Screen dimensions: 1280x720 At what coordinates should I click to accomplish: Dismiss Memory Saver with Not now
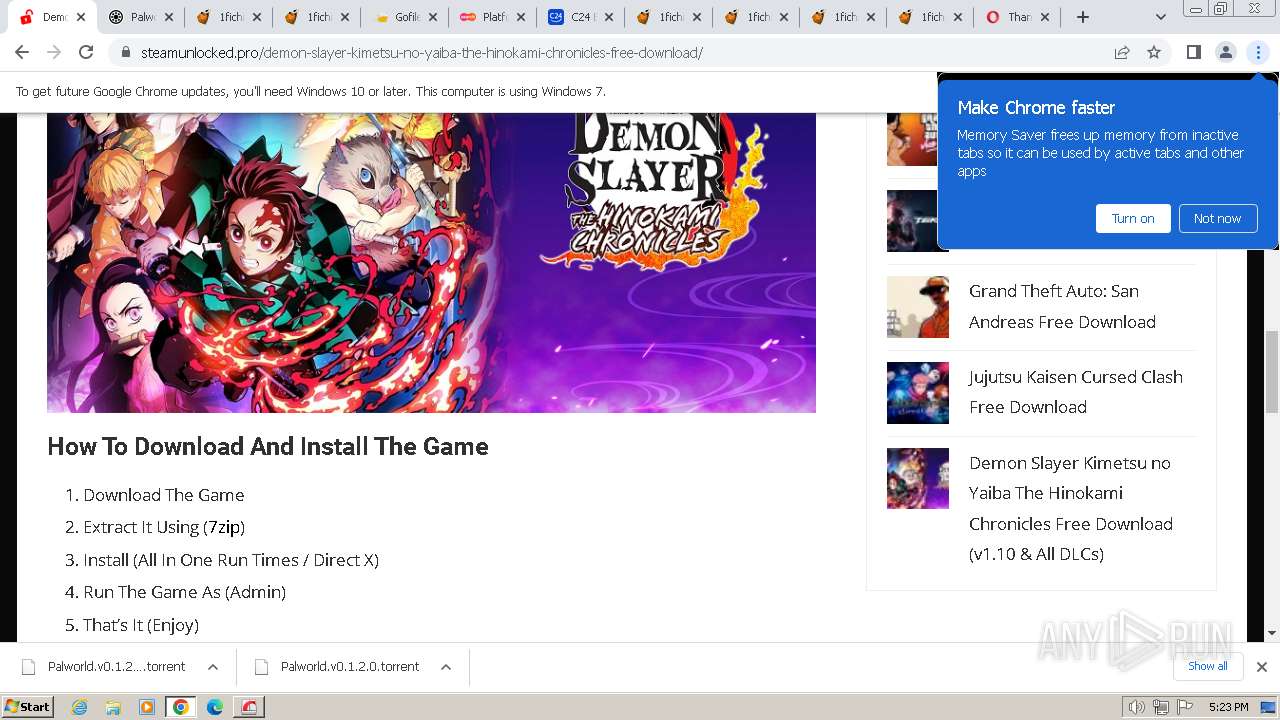coord(1217,218)
